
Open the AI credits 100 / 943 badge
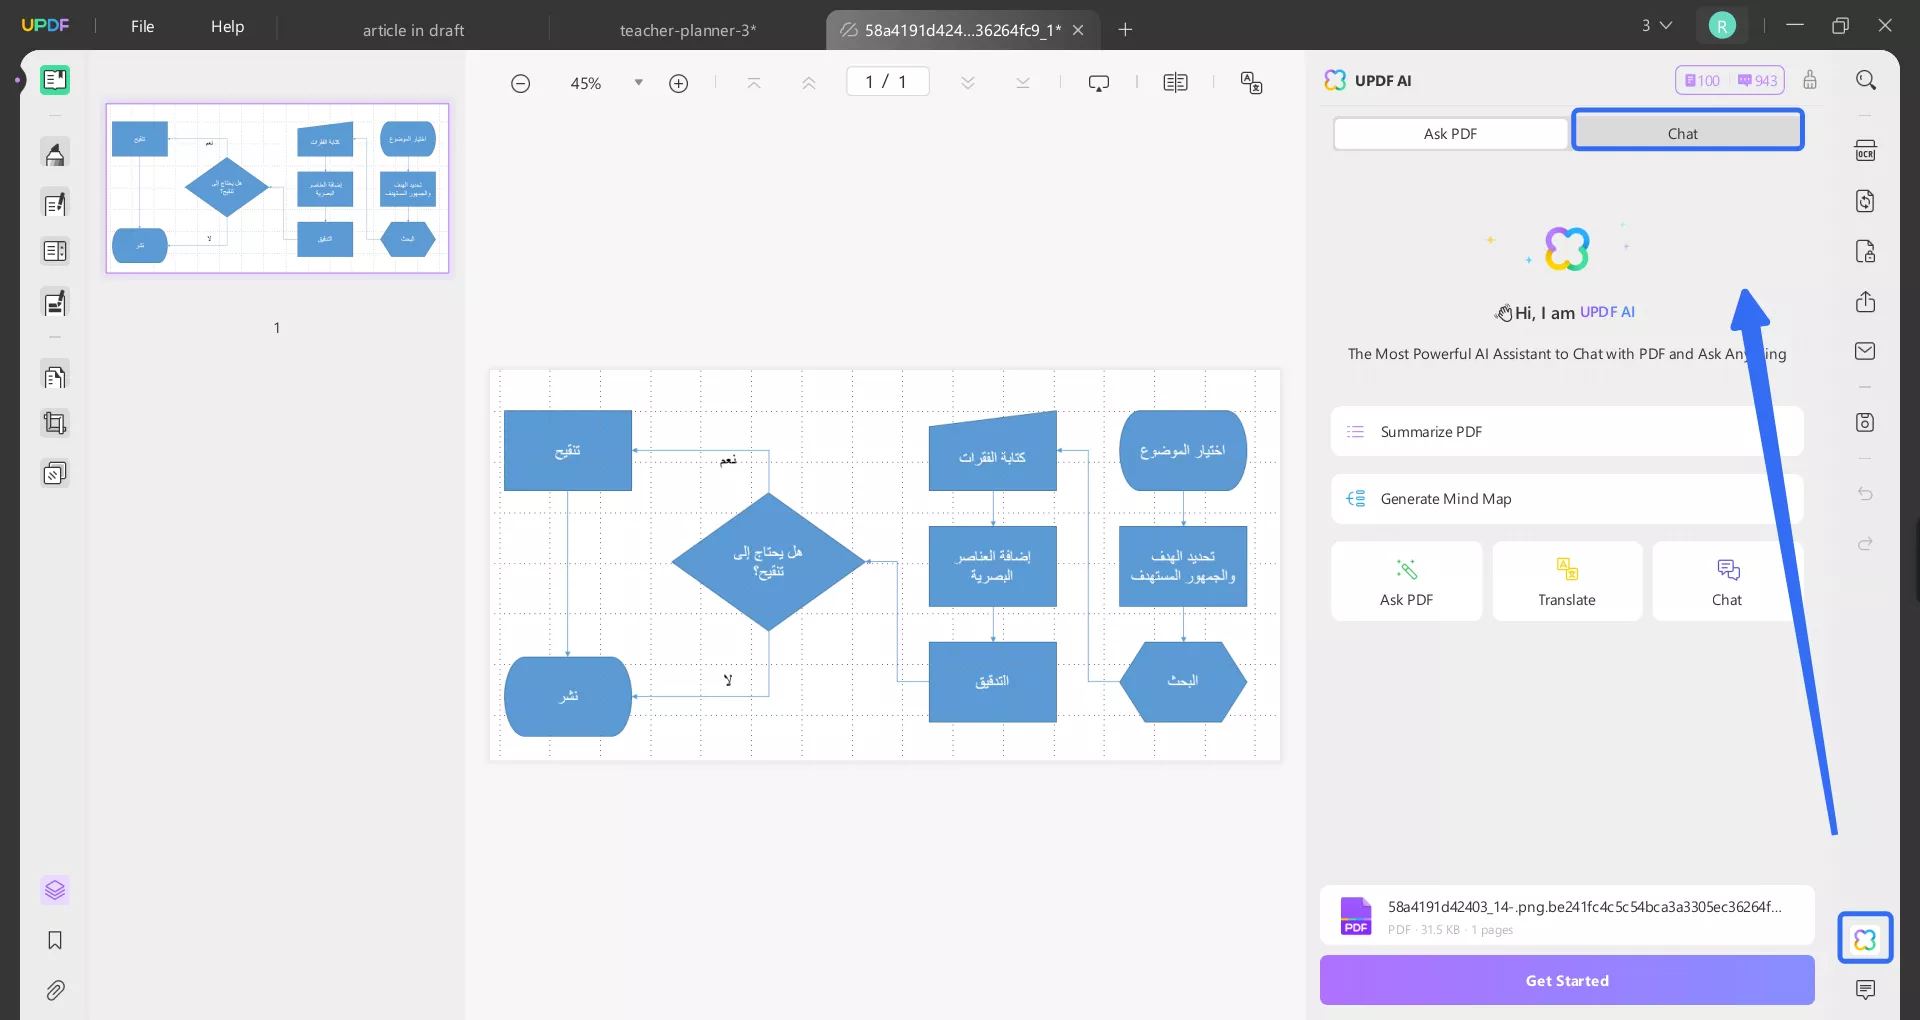tap(1730, 80)
